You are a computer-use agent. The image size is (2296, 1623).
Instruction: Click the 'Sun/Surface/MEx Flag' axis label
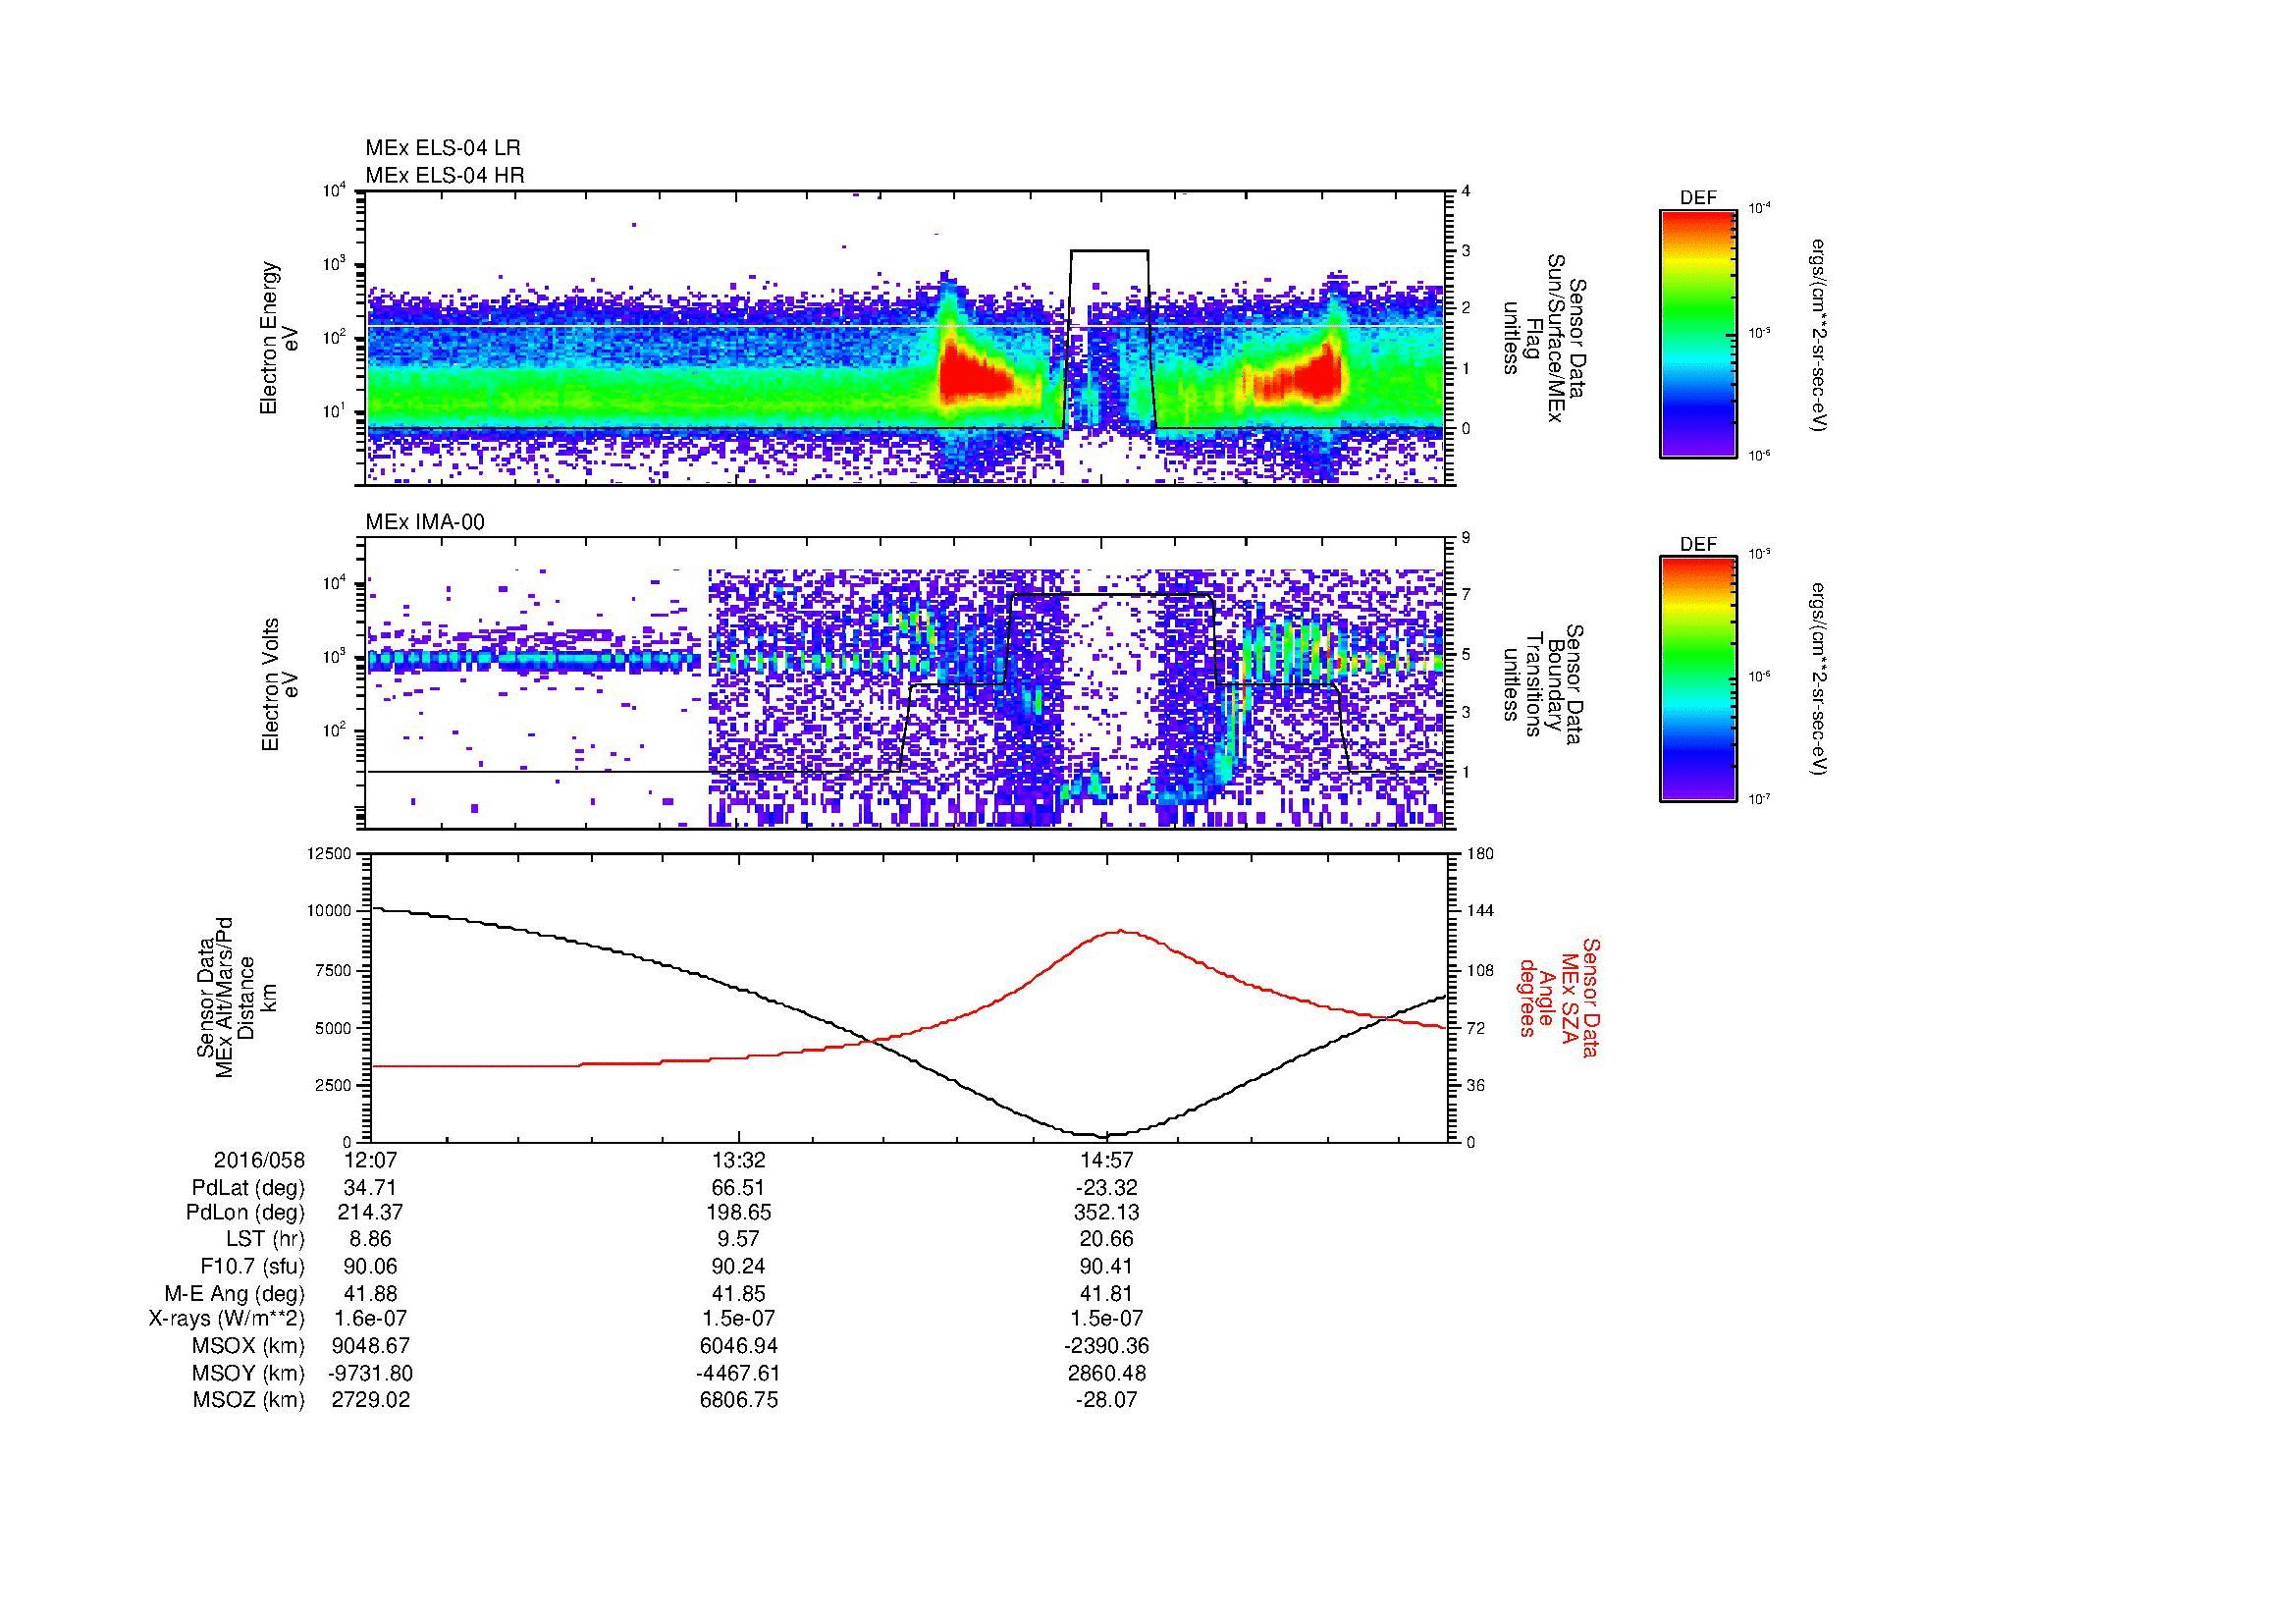pyautogui.click(x=1544, y=338)
